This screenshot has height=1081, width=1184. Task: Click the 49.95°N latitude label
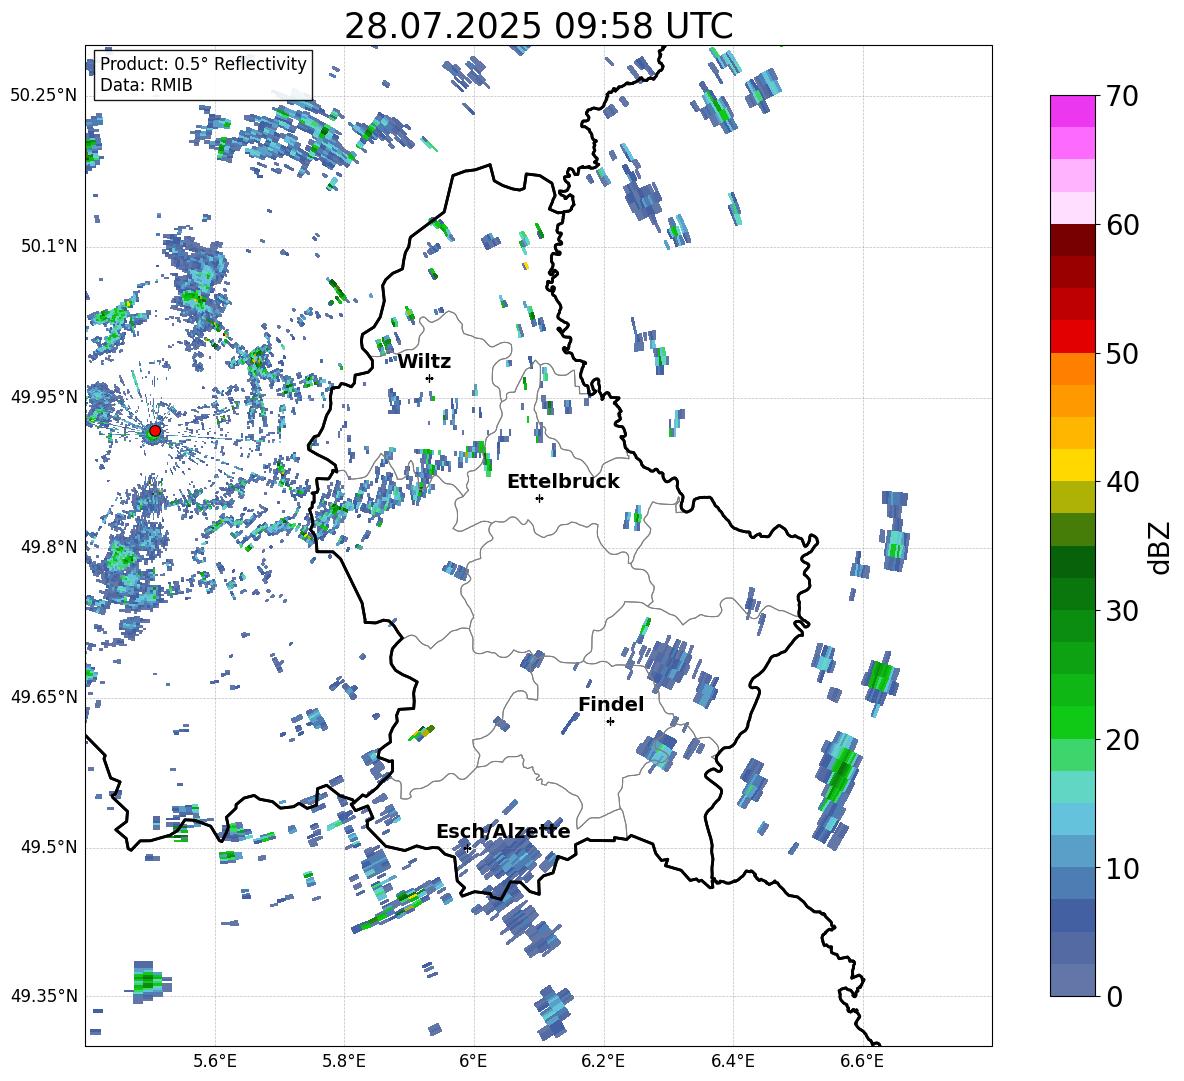44,397
